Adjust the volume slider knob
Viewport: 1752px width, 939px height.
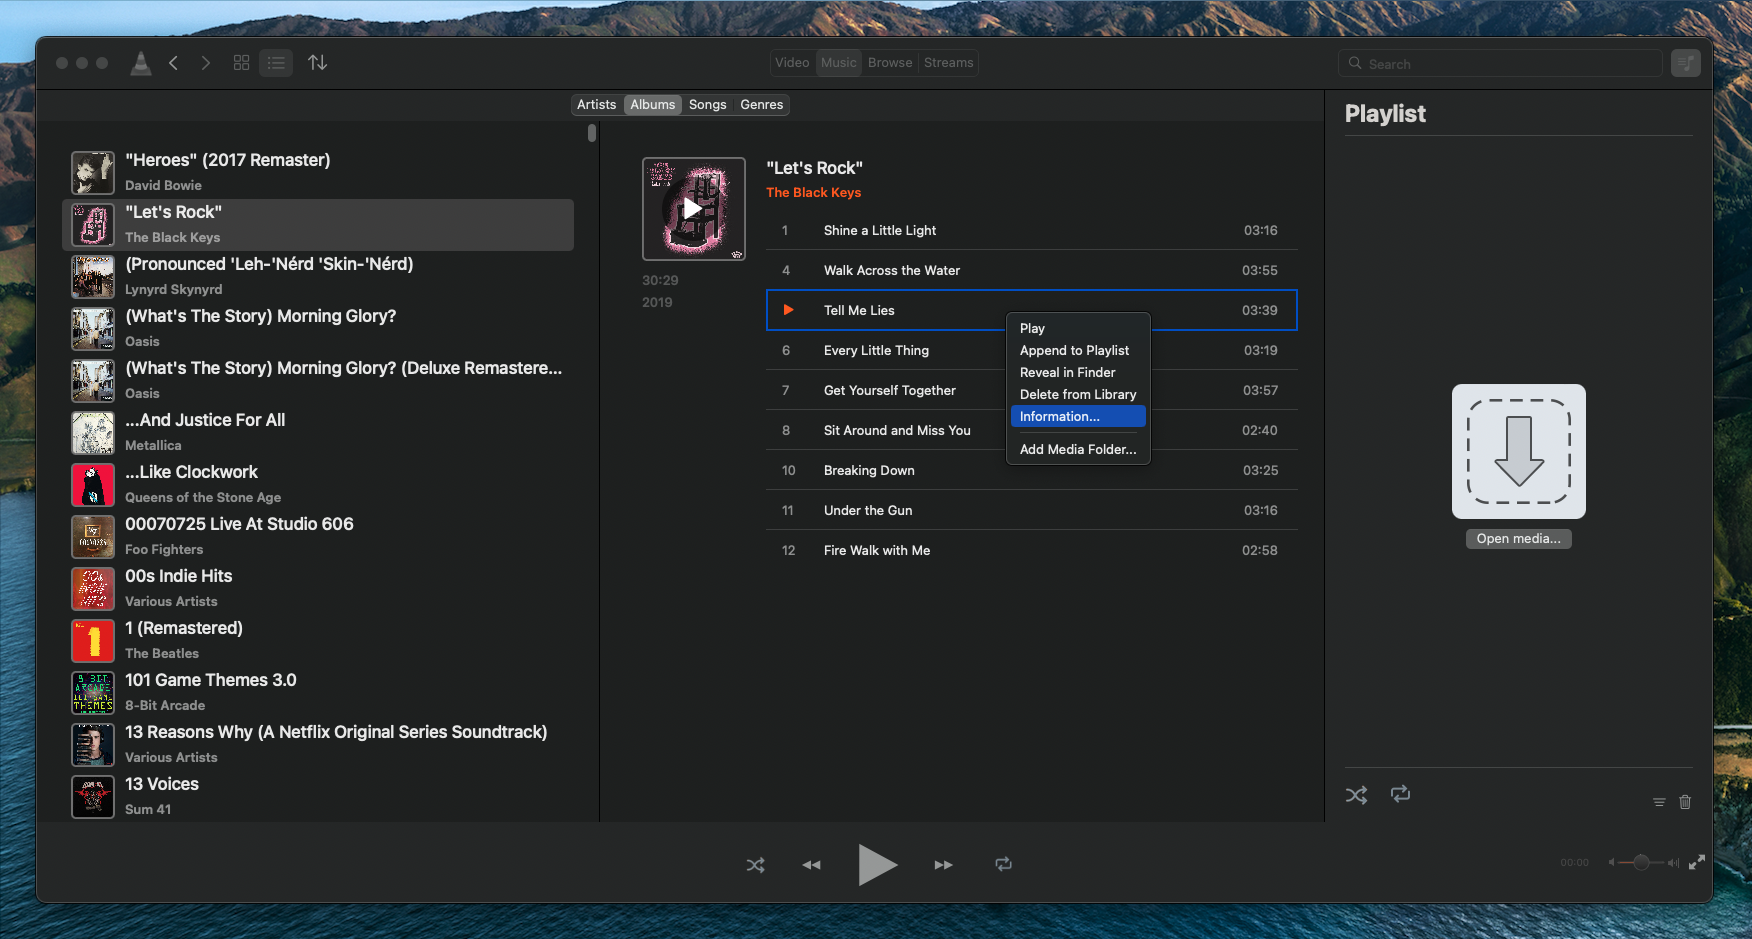coord(1641,862)
